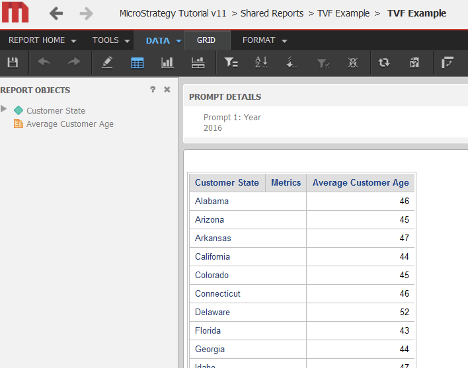Go back with the left arrow

(x=56, y=14)
